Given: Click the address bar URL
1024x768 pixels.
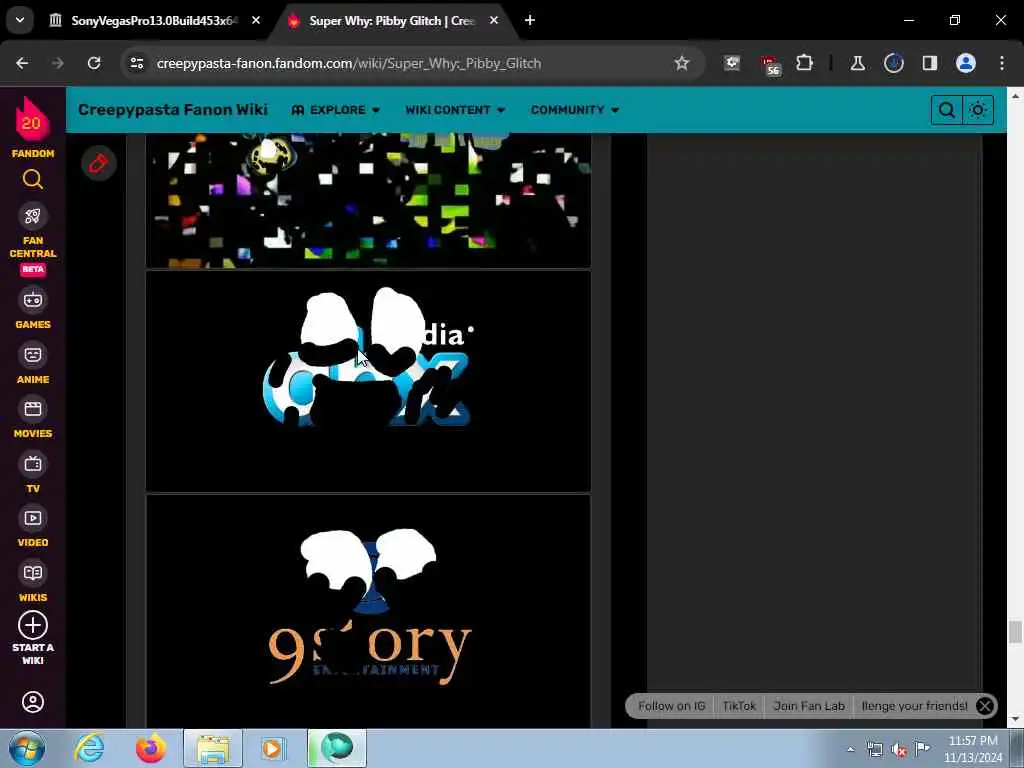Looking at the screenshot, I should 349,63.
